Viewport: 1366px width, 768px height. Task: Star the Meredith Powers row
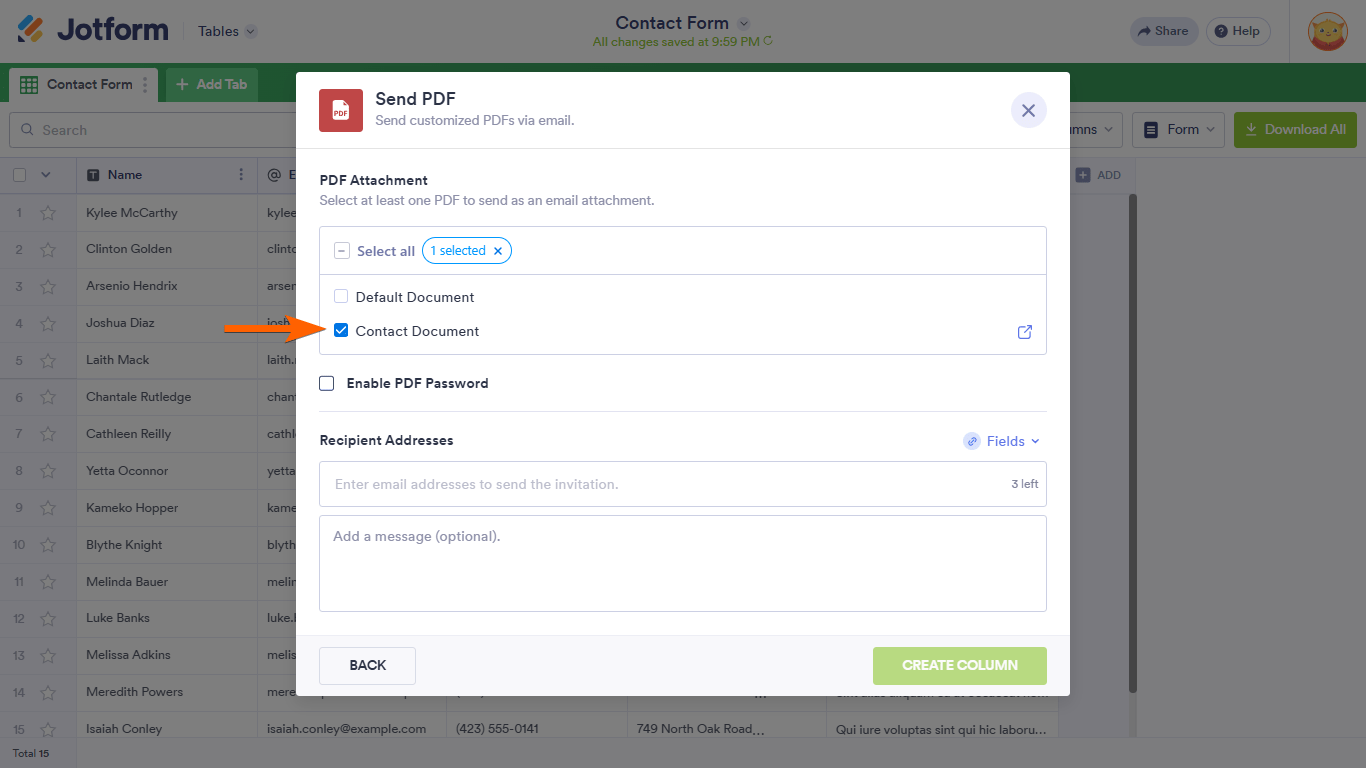pos(47,692)
